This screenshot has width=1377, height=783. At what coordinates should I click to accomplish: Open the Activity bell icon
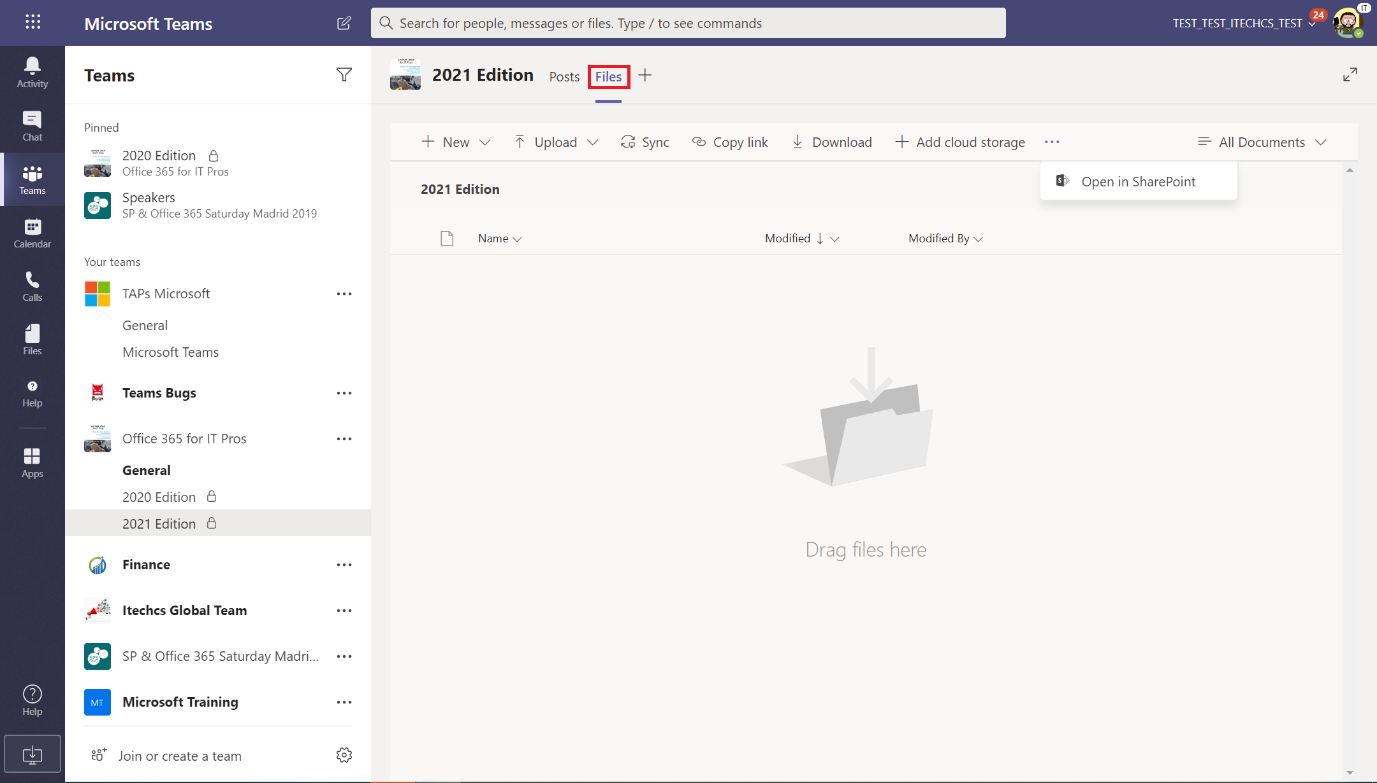point(32,71)
